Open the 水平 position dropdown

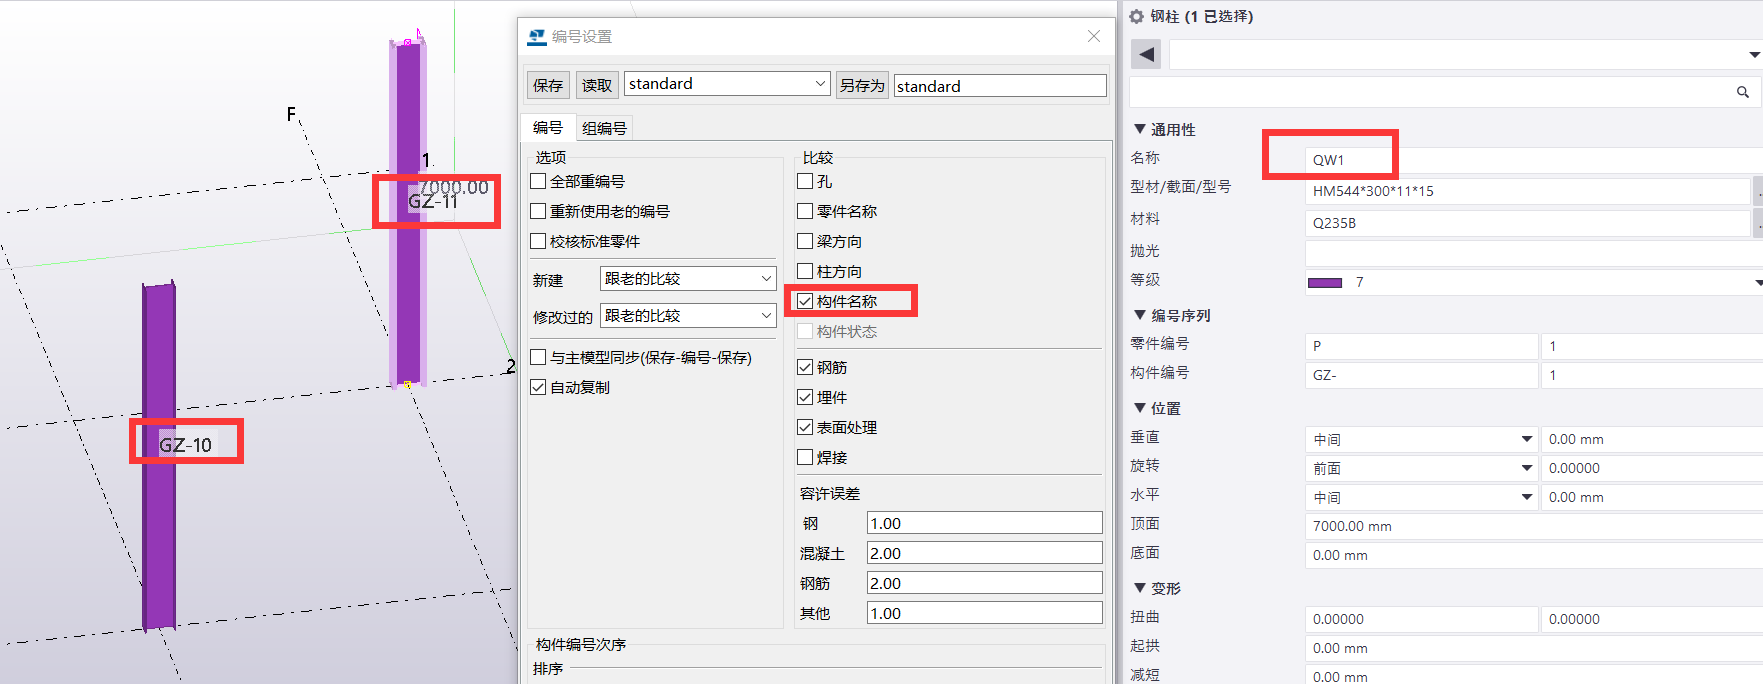pos(1527,497)
